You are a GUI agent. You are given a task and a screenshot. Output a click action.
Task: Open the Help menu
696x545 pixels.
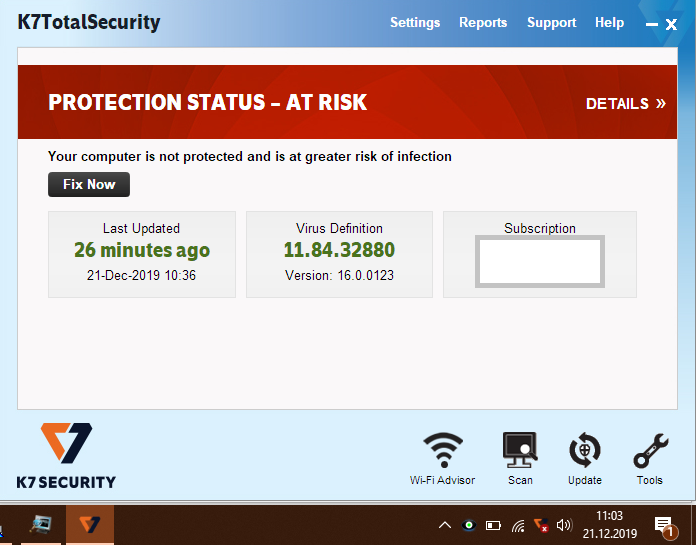point(609,22)
